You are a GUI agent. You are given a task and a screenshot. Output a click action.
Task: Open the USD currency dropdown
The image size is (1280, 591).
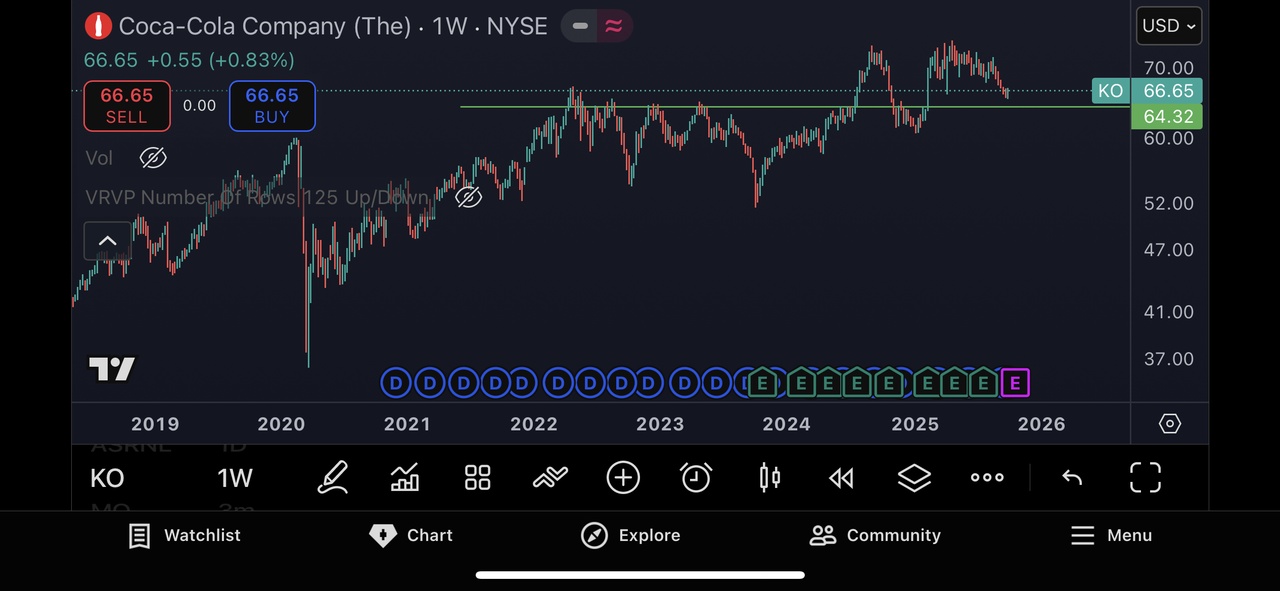pyautogui.click(x=1168, y=26)
